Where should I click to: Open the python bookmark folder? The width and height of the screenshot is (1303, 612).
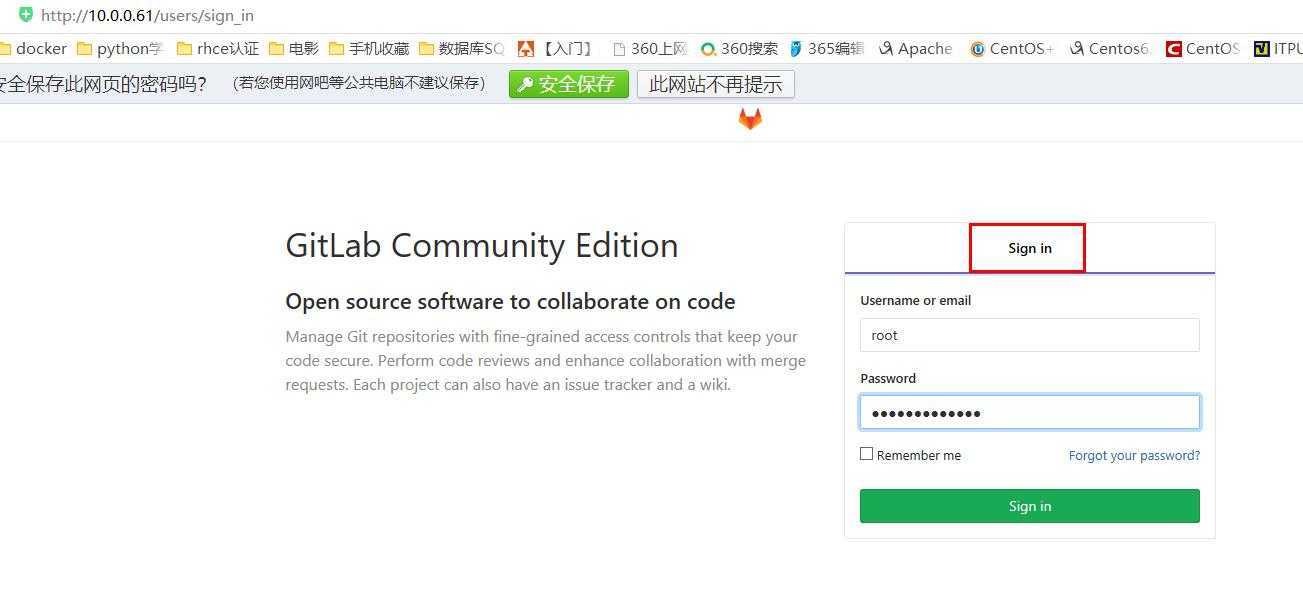pos(119,48)
